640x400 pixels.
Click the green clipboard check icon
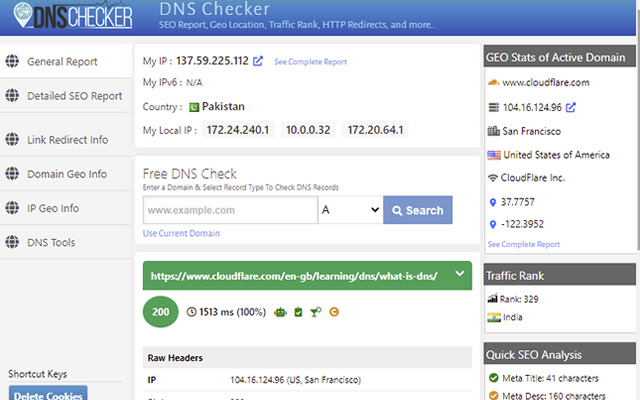[298, 312]
